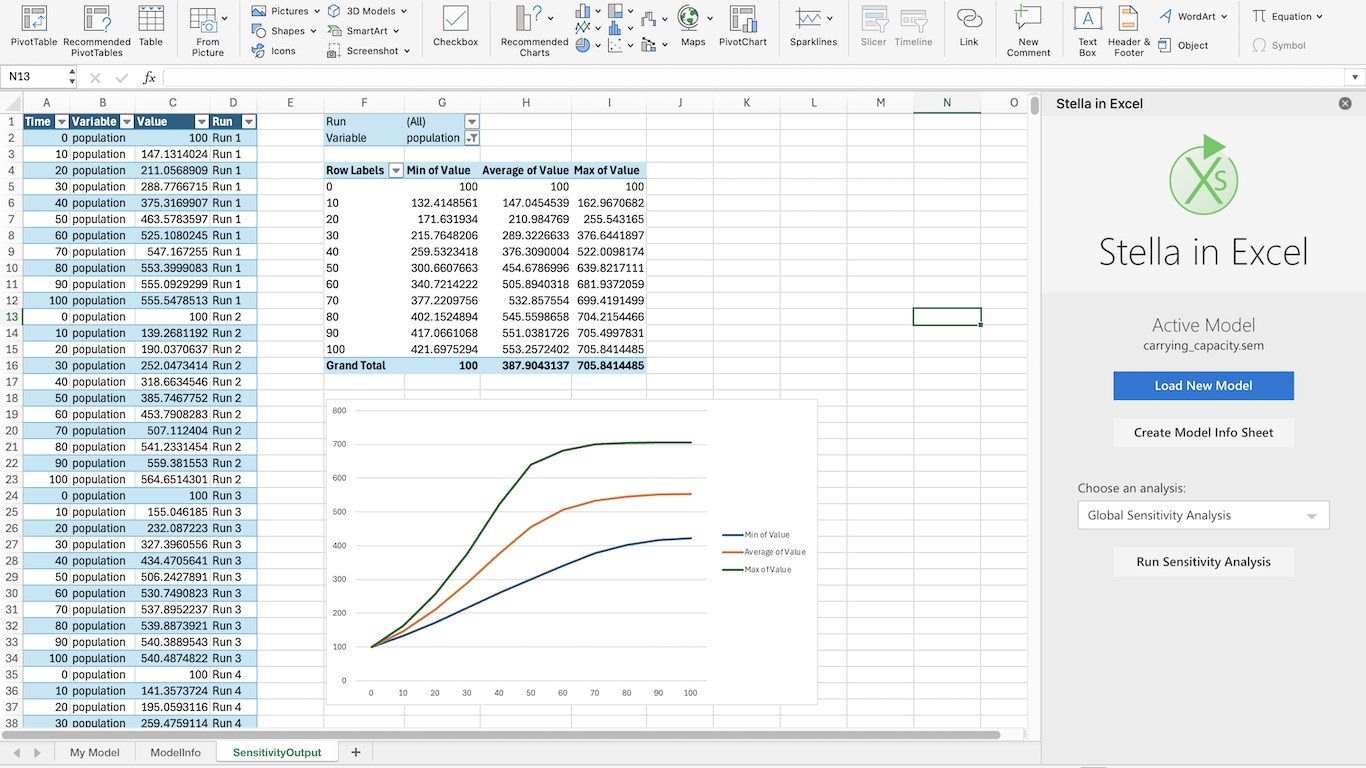This screenshot has height=768, width=1366.
Task: Add a new sheet with plus button
Action: (355, 752)
